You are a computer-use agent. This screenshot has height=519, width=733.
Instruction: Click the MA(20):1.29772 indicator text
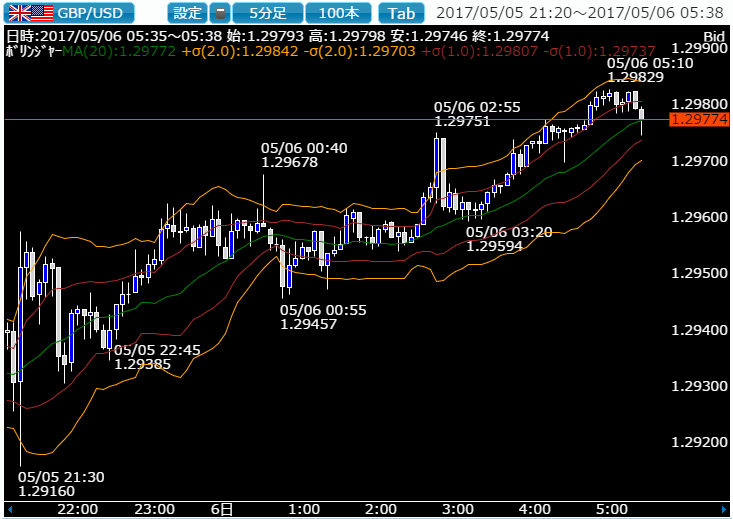coord(119,51)
